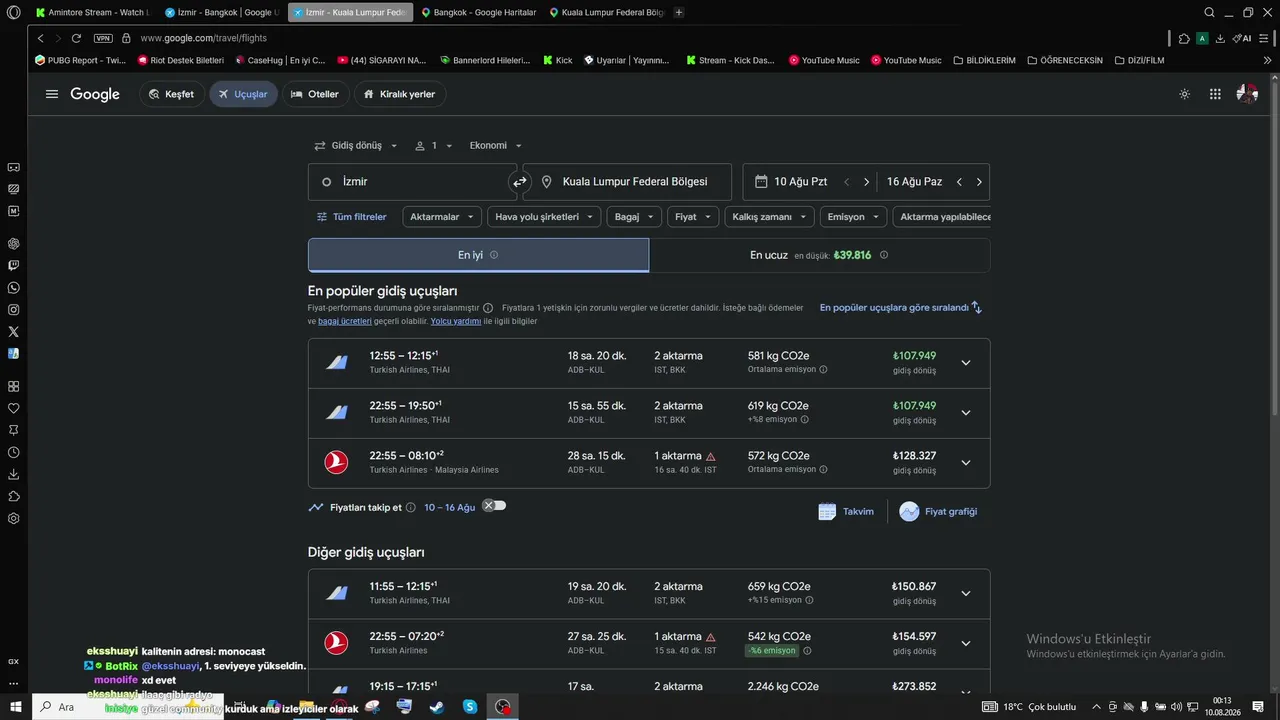1280x720 pixels.
Task: Open the Ekonomi cabin class dropdown
Action: 496,146
